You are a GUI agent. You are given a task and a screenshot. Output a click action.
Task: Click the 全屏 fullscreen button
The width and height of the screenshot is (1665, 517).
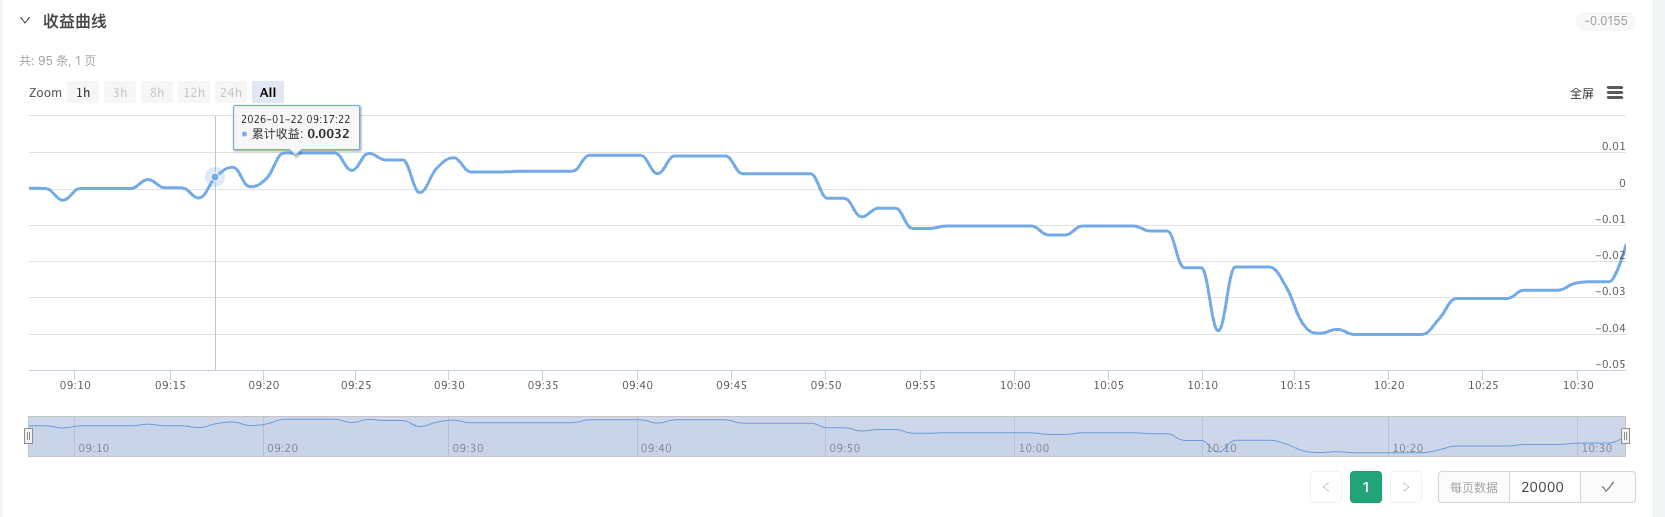(x=1581, y=94)
